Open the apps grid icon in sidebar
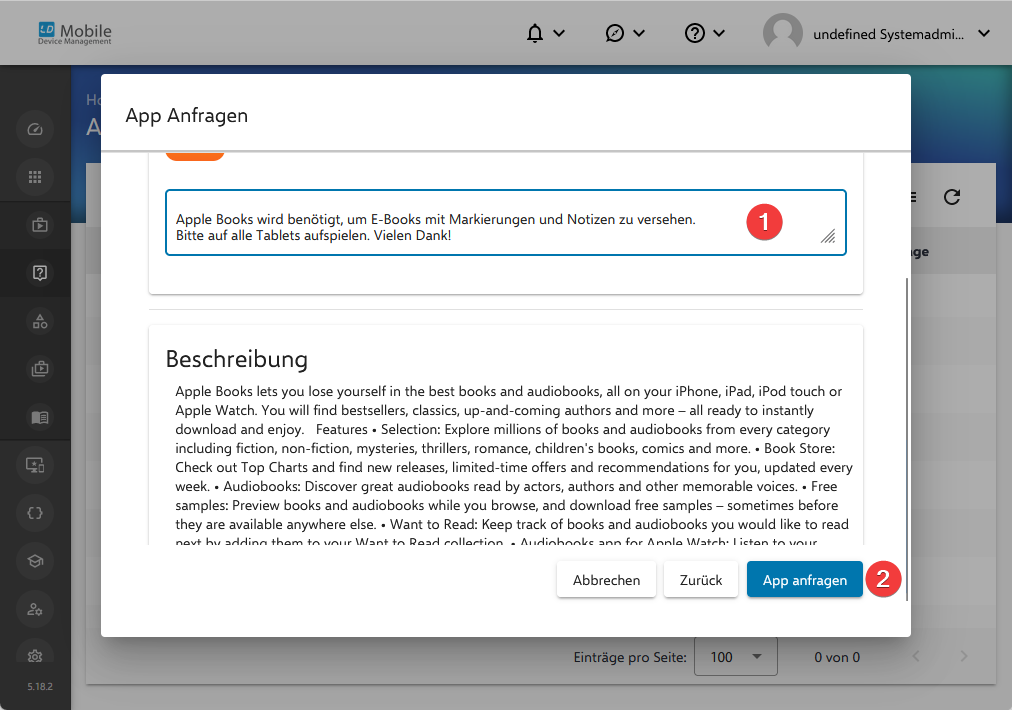This screenshot has height=710, width=1012. coord(35,177)
